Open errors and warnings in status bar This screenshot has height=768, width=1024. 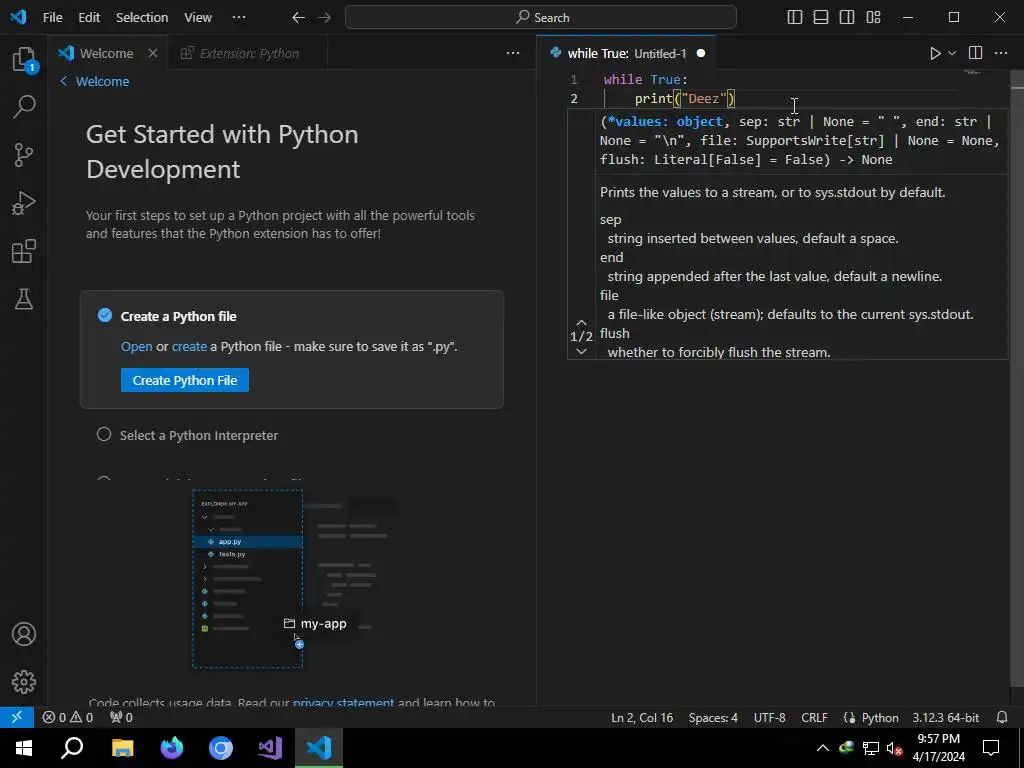point(68,717)
